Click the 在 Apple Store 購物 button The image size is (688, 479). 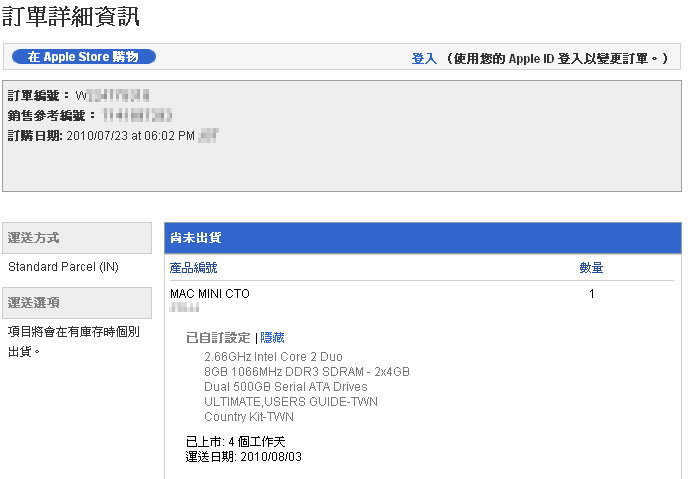click(84, 57)
